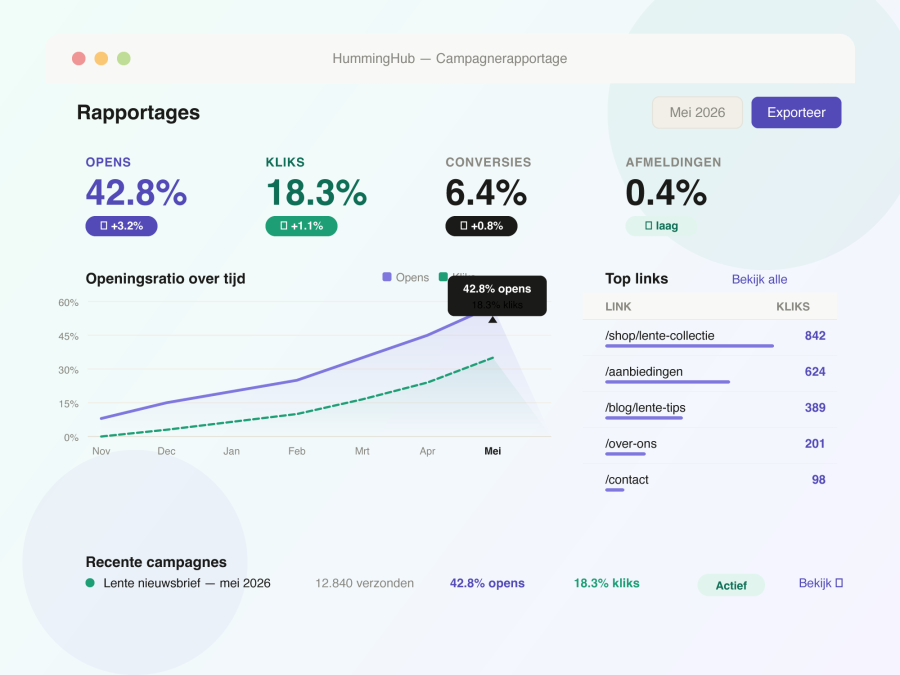
Task: Sort by the LINK column header
Action: click(x=618, y=307)
